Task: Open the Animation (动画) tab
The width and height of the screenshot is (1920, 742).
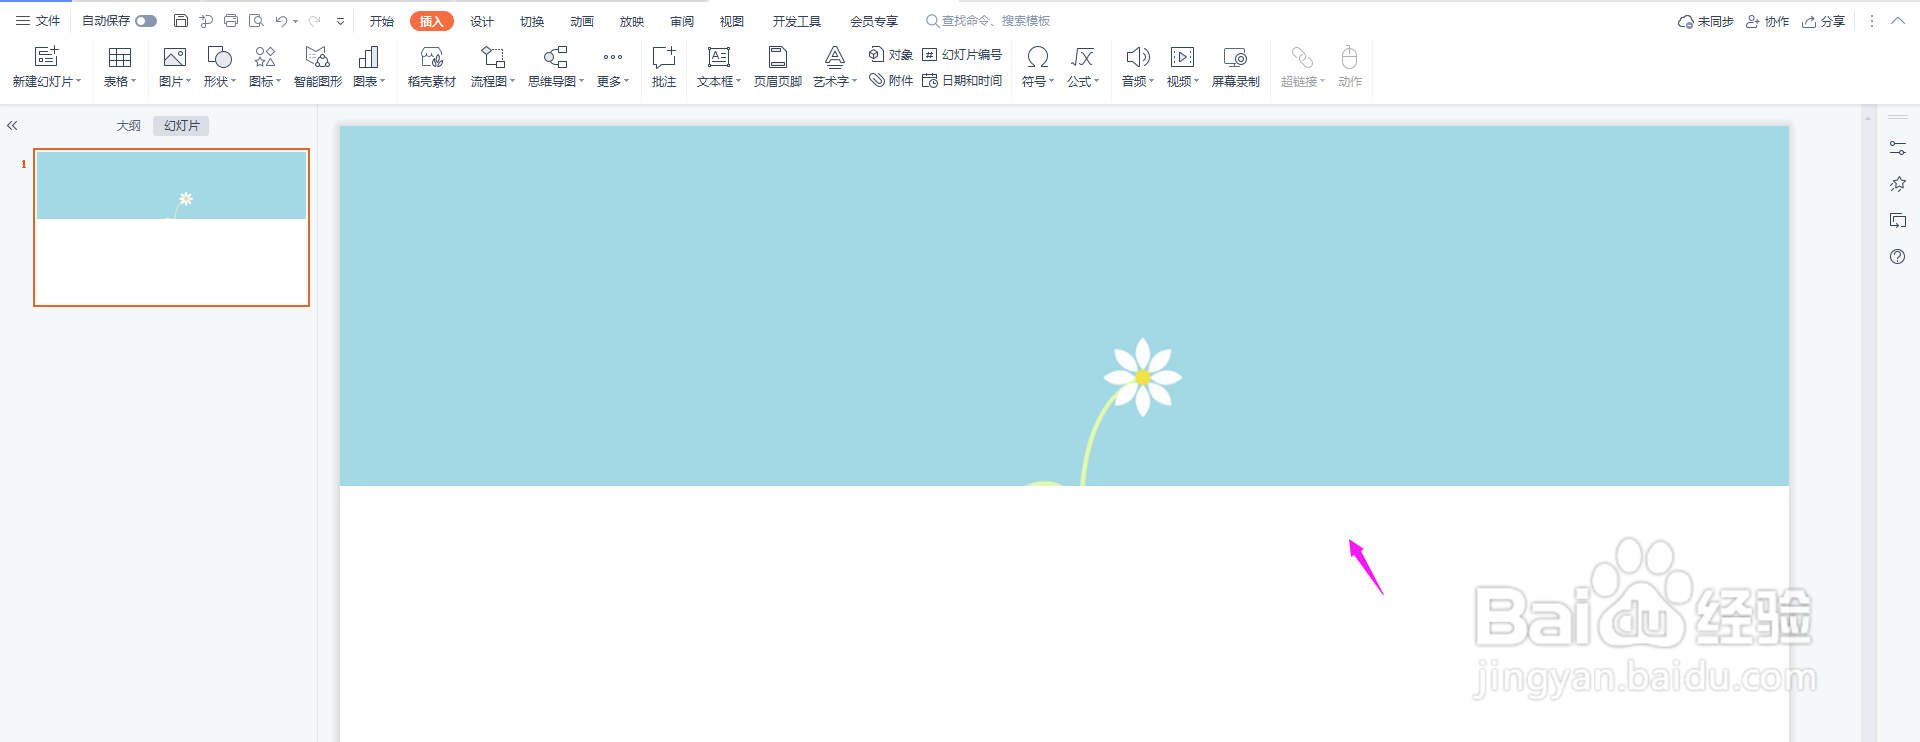Action: [582, 21]
